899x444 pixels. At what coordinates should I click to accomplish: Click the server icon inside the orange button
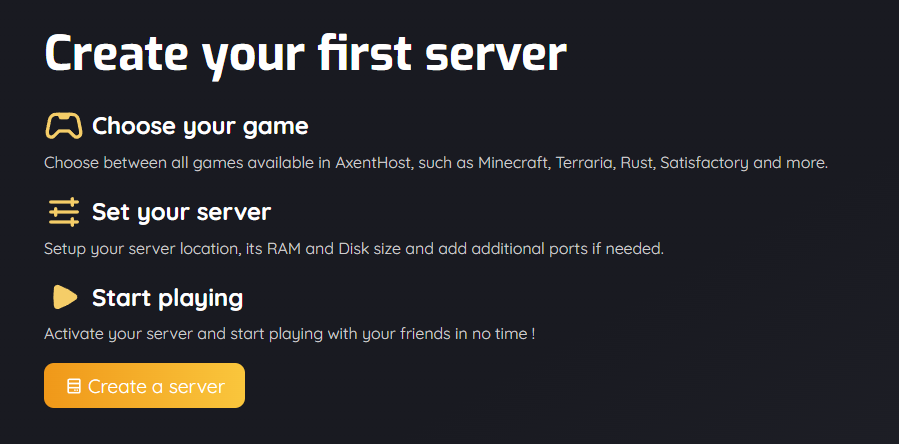coord(74,386)
